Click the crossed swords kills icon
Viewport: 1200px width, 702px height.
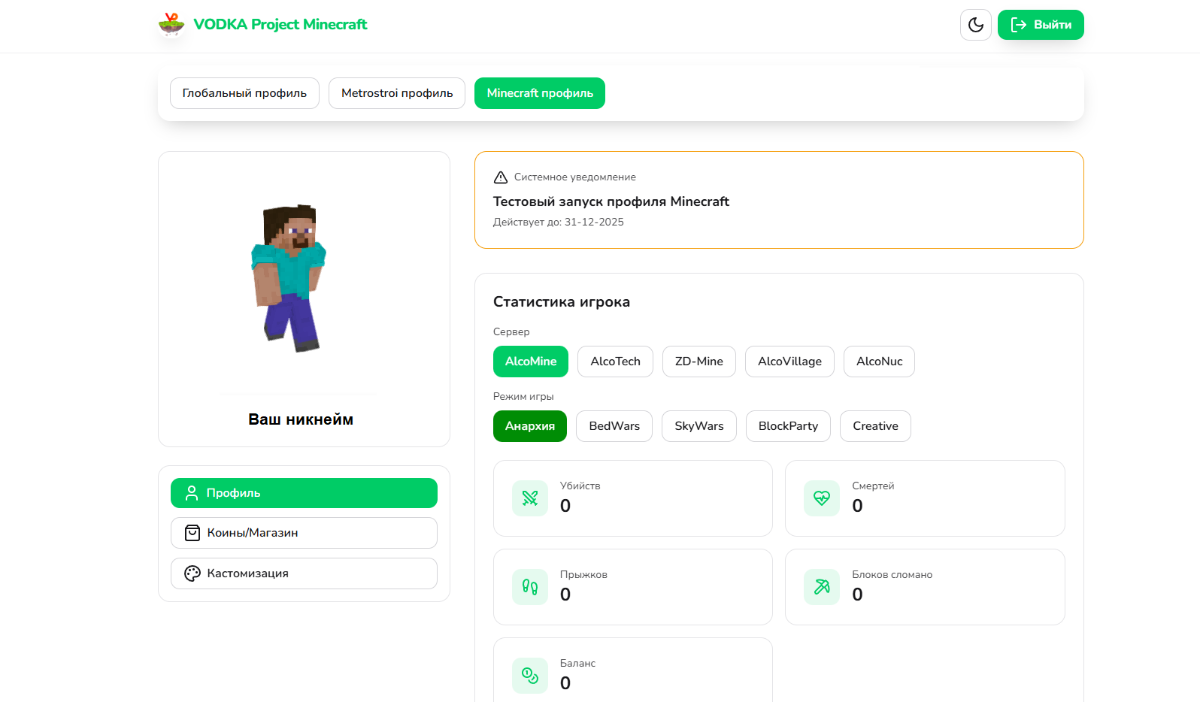529,498
